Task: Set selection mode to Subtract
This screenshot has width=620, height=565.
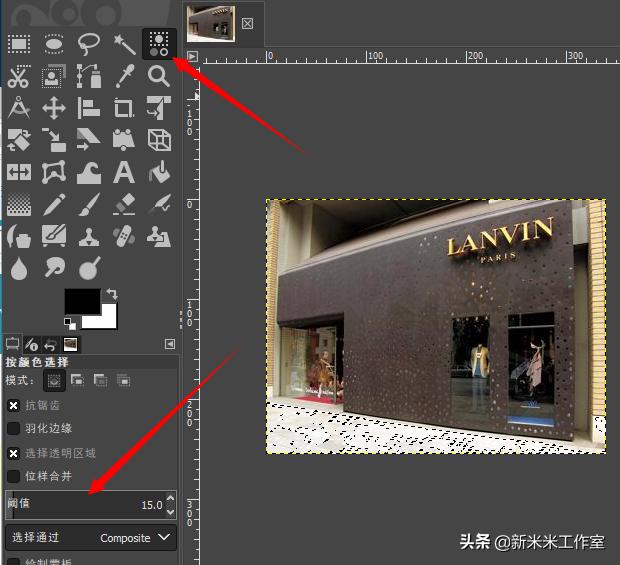Action: (100, 381)
